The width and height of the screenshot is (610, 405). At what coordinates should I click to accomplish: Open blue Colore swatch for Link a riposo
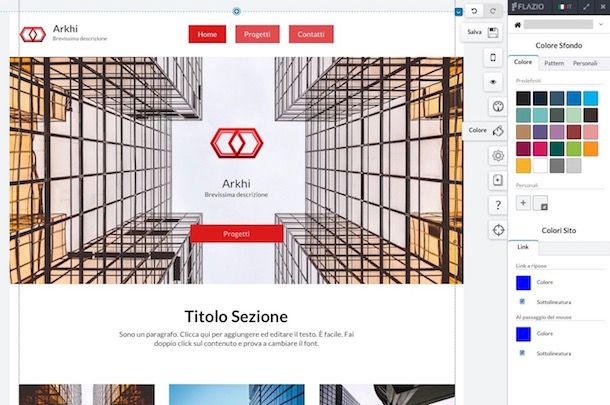pos(523,283)
